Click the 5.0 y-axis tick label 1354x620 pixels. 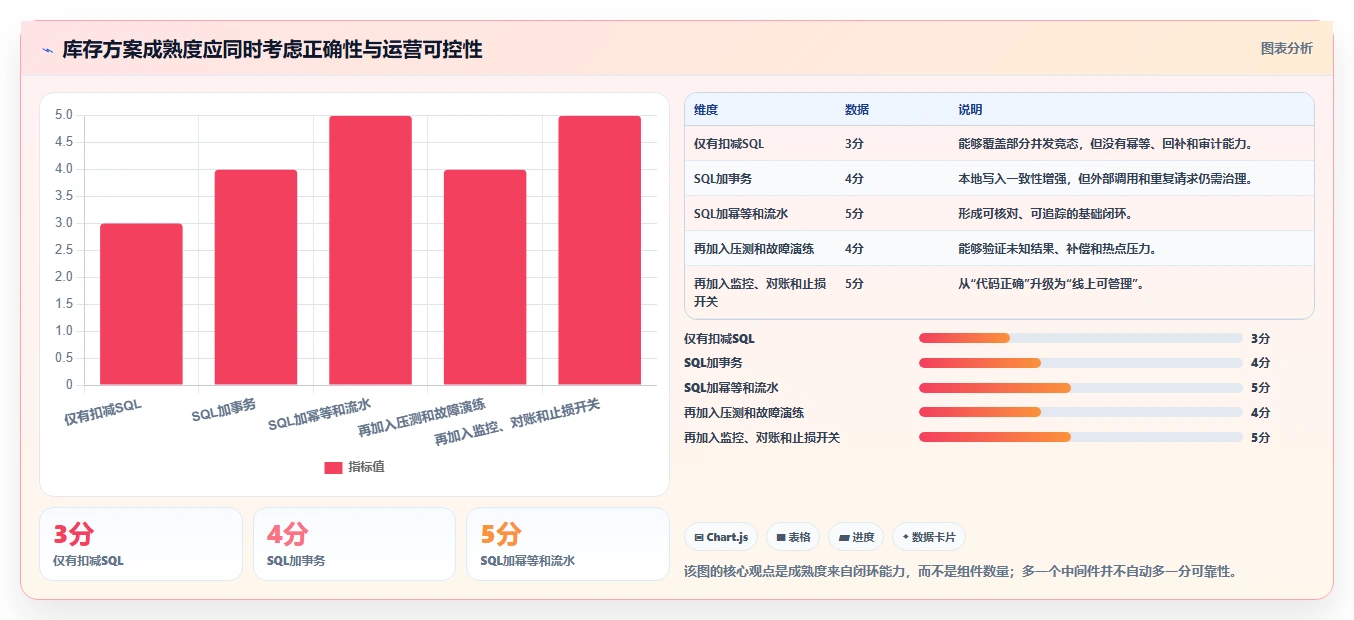(x=62, y=115)
